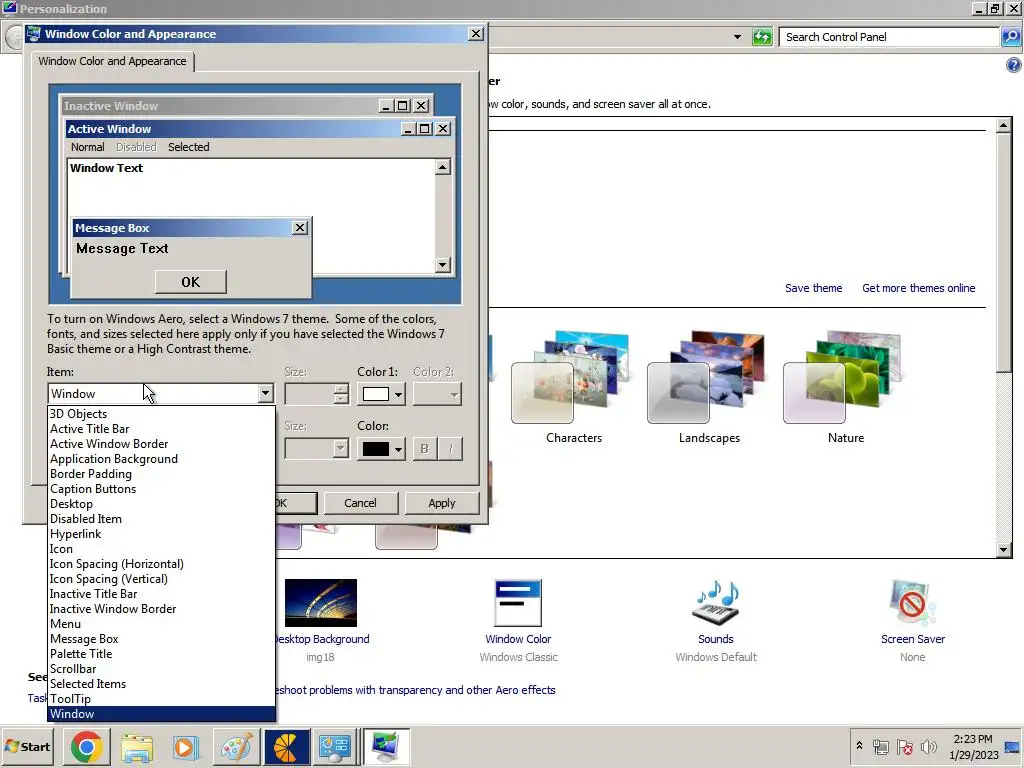The image size is (1024, 768).
Task: Collapse the Item combo box arrow
Action: pos(264,394)
